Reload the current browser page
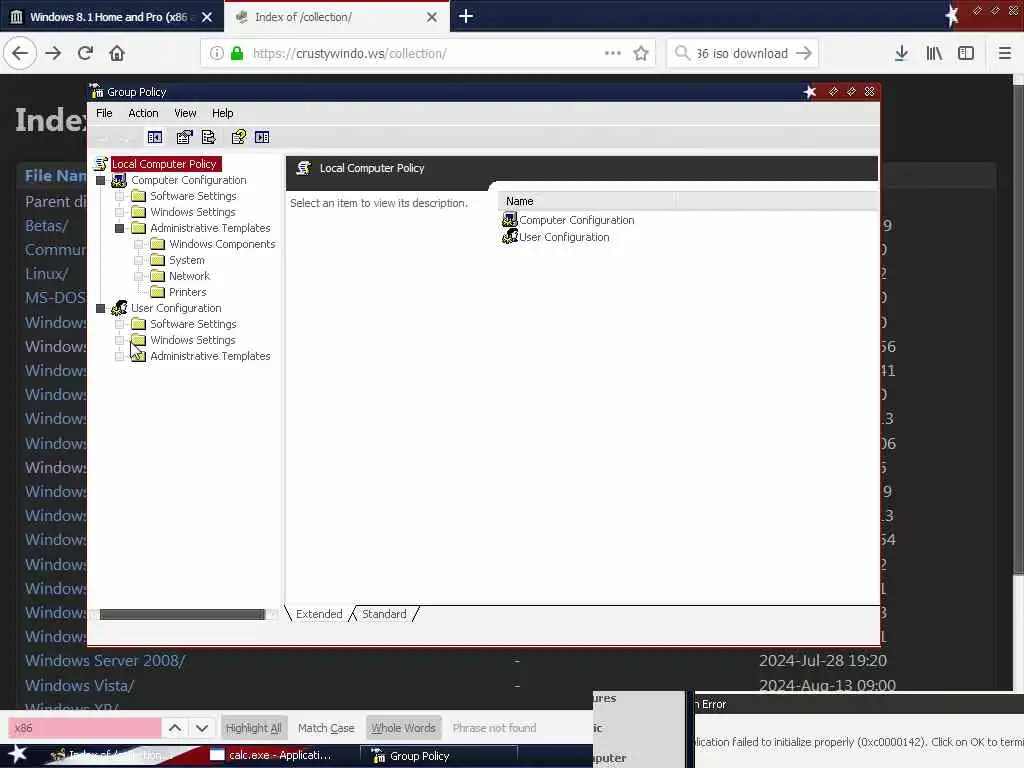This screenshot has height=768, width=1024. tap(85, 53)
